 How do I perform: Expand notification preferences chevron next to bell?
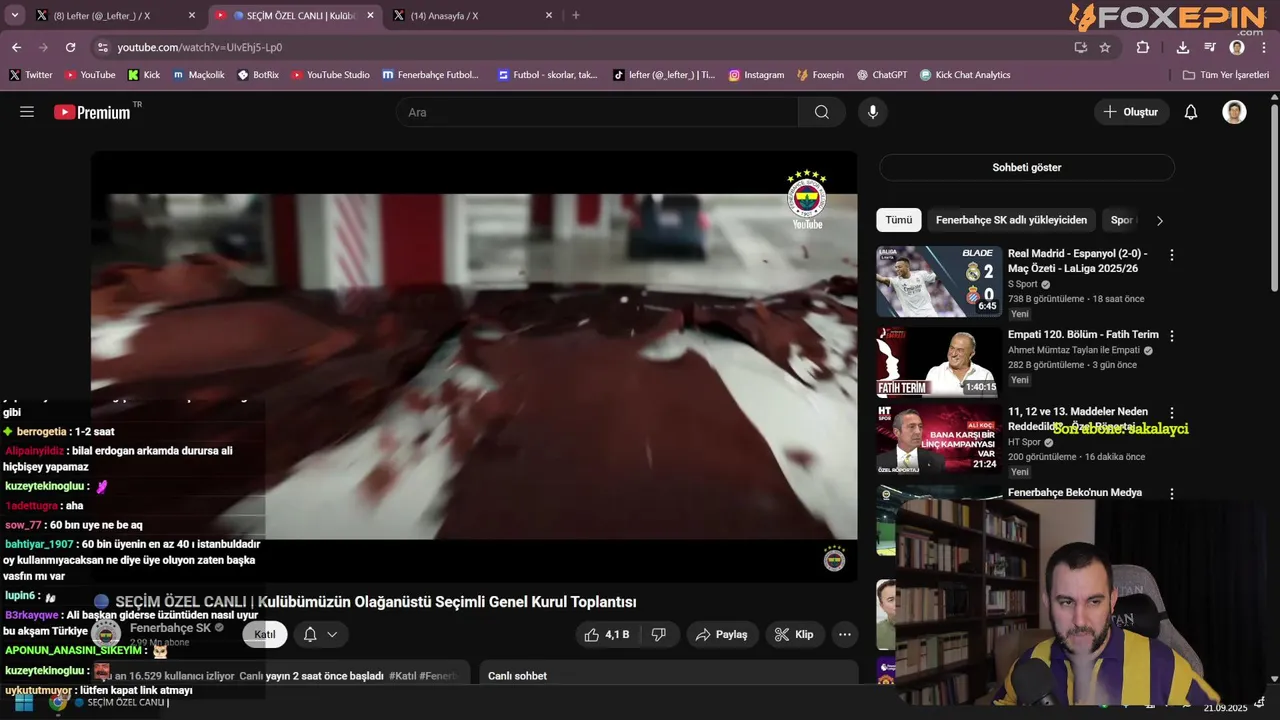[332, 634]
